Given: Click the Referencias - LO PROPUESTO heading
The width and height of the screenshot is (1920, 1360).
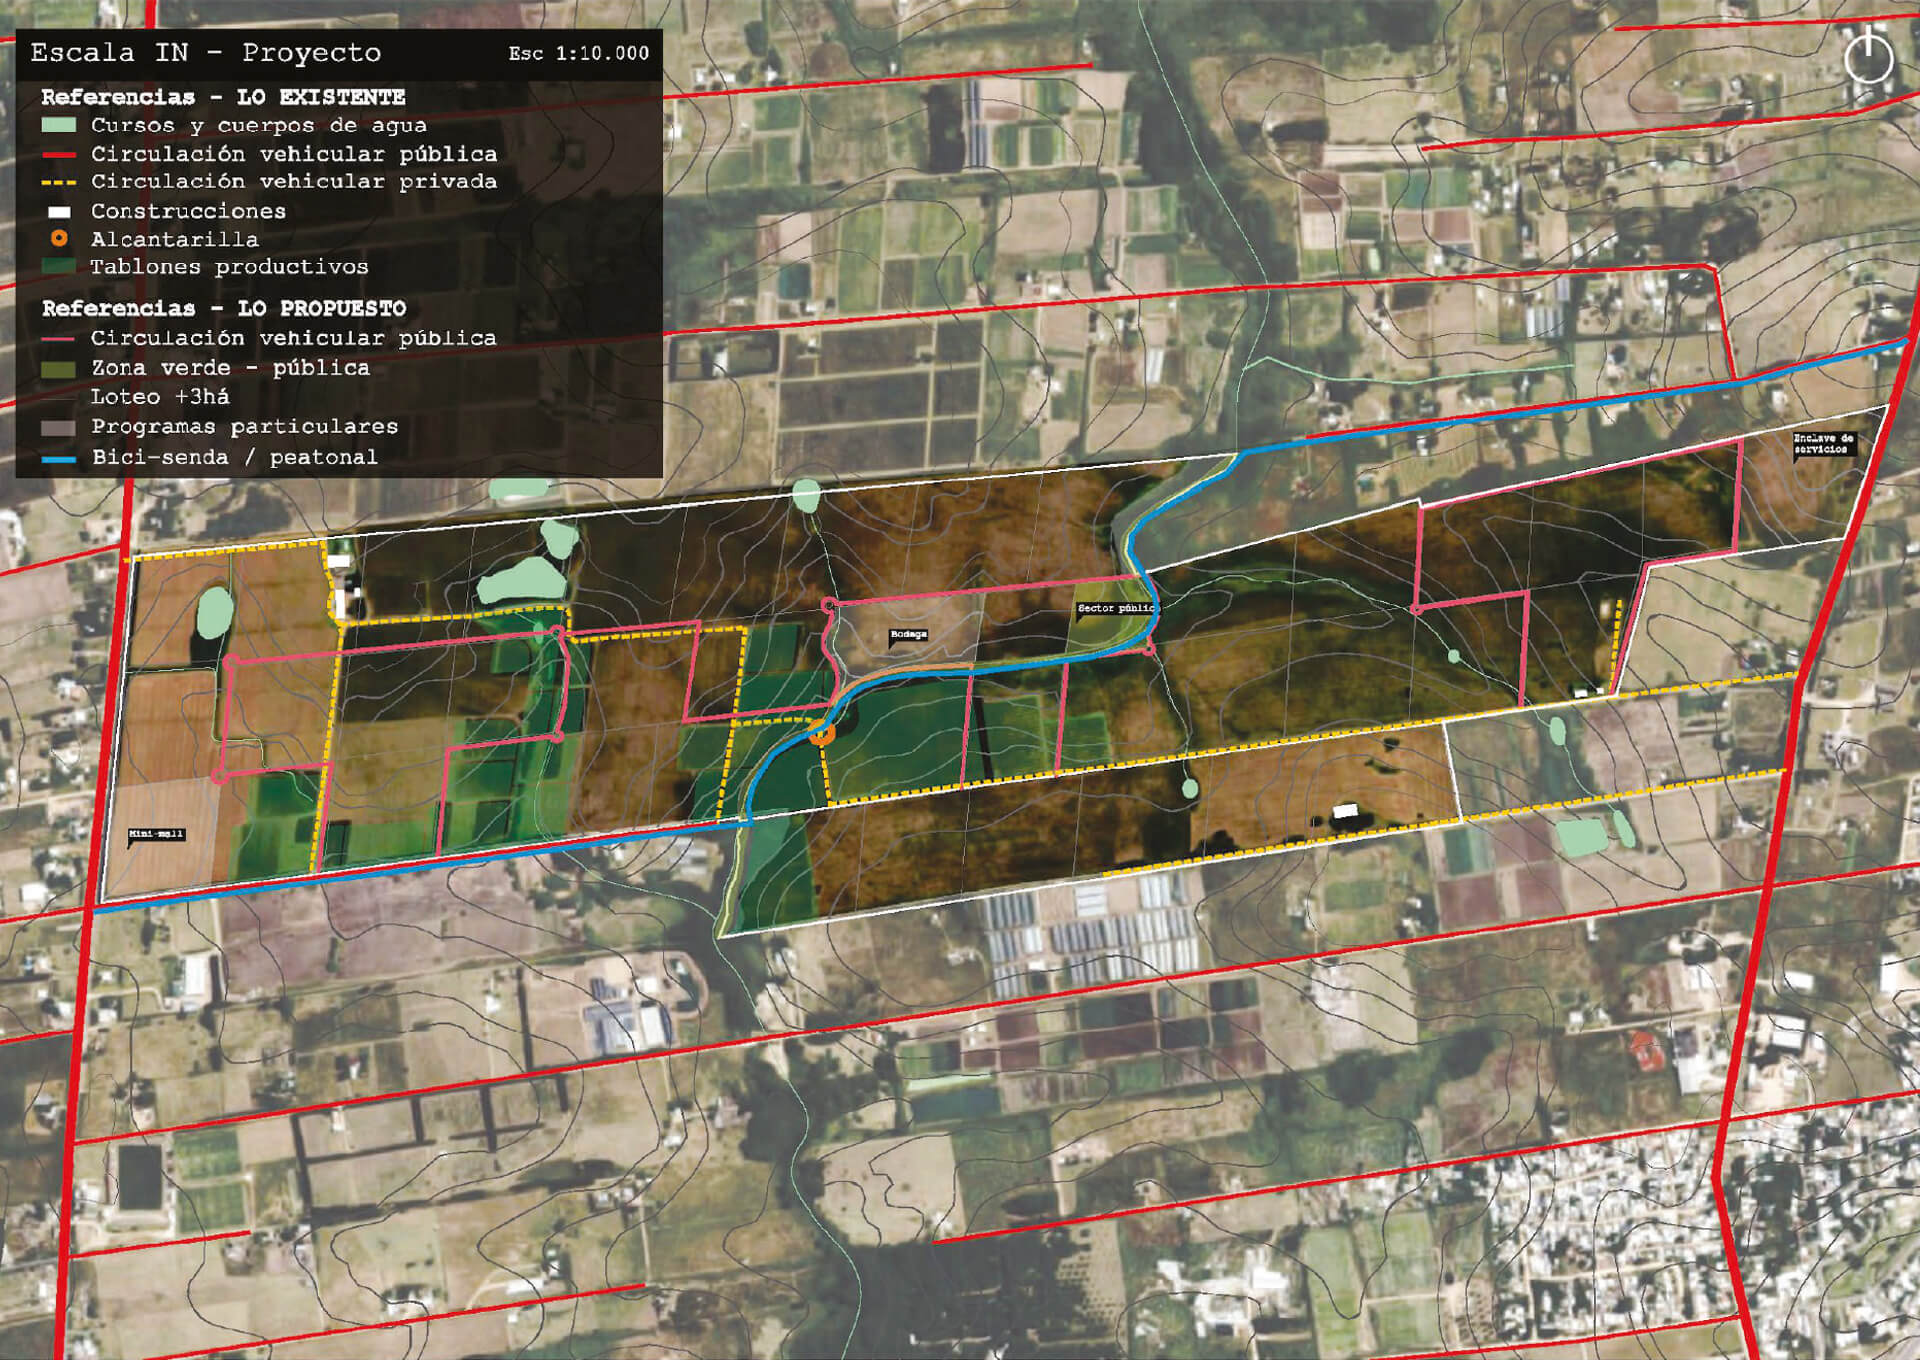Looking at the screenshot, I should (x=224, y=308).
